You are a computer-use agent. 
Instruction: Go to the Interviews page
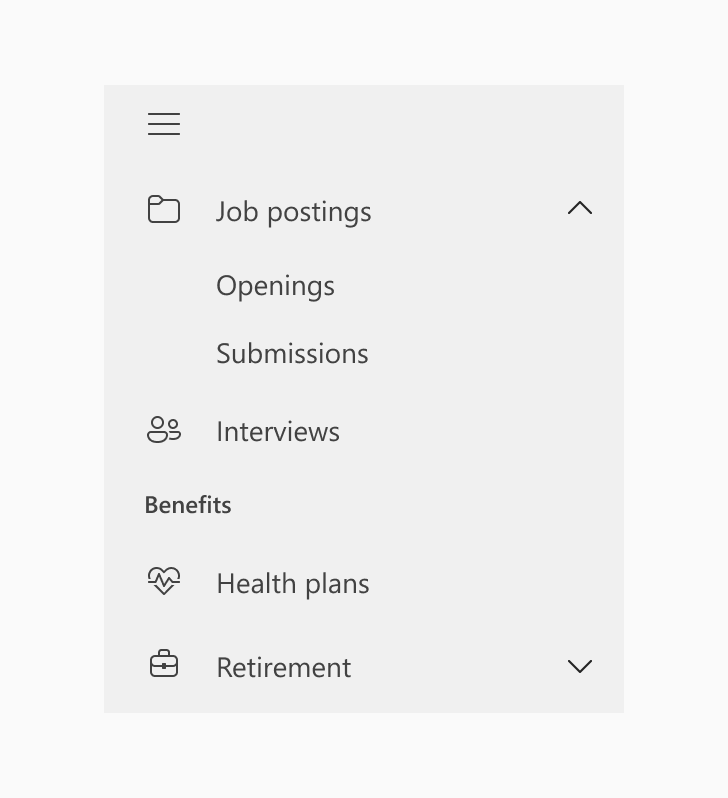click(x=364, y=431)
